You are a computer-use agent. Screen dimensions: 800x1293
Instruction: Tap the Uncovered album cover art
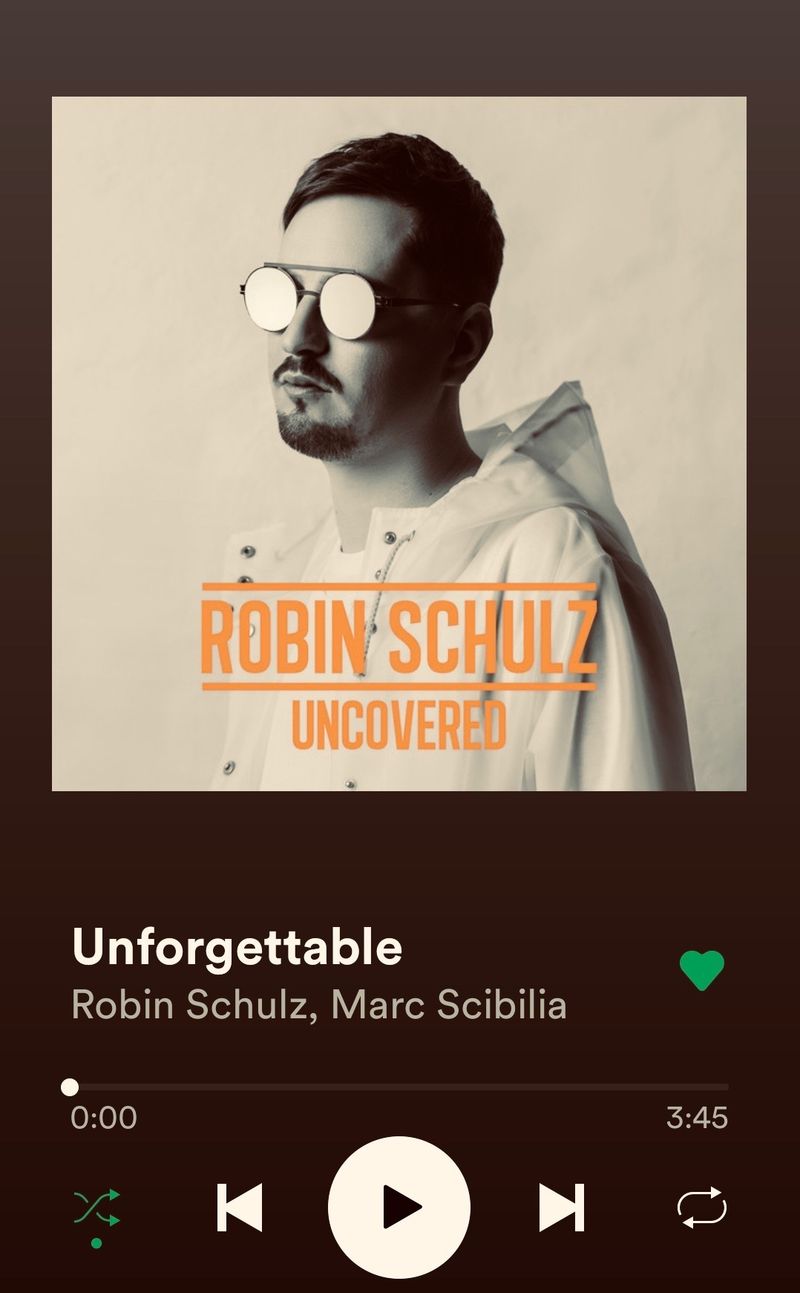(399, 443)
